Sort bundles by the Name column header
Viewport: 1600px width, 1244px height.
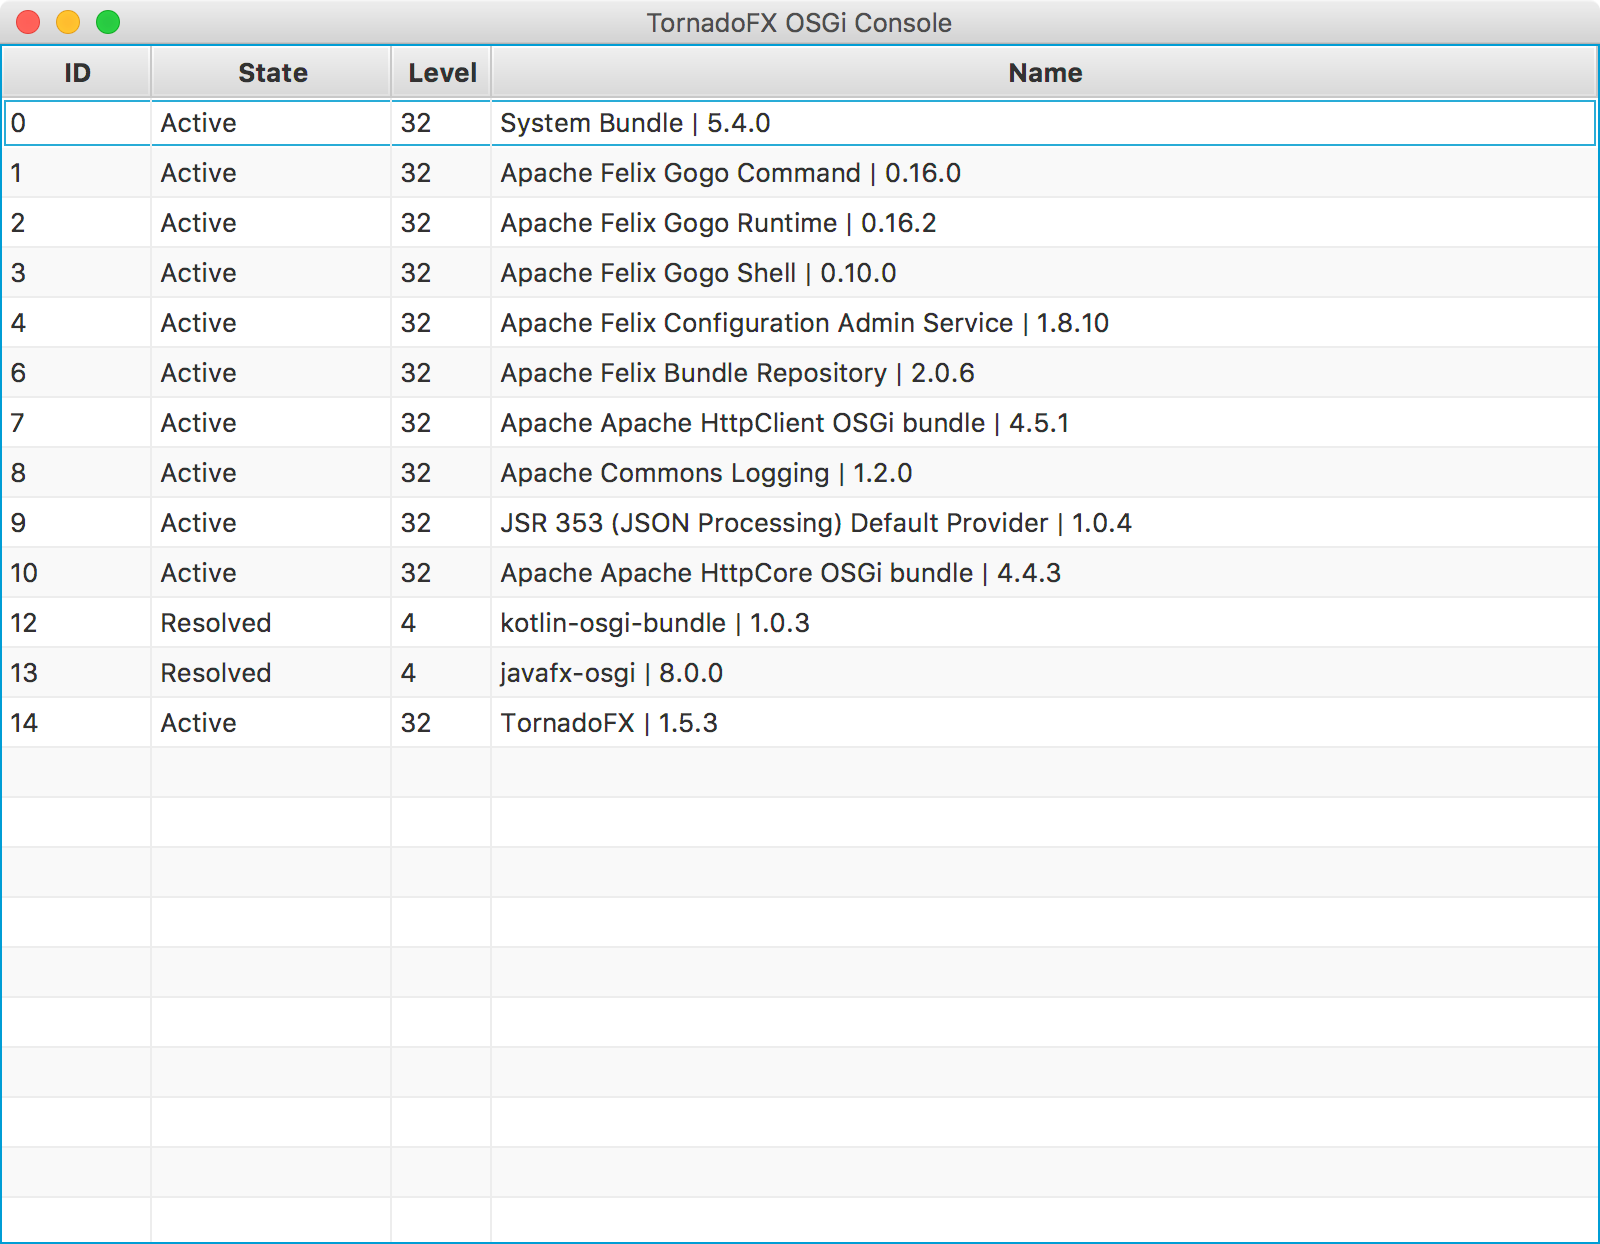tap(1045, 72)
